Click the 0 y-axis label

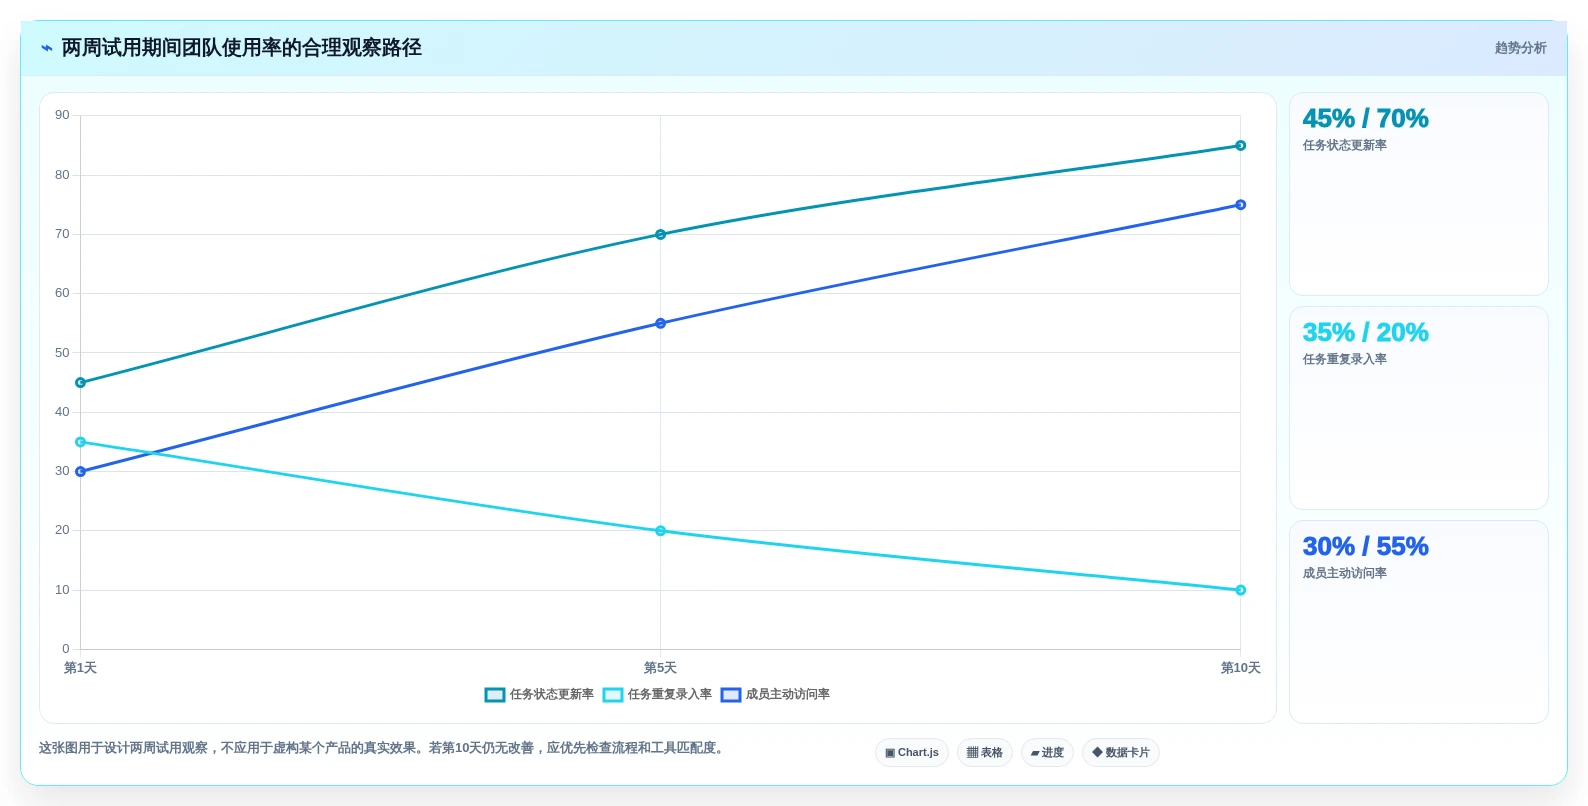pos(66,649)
